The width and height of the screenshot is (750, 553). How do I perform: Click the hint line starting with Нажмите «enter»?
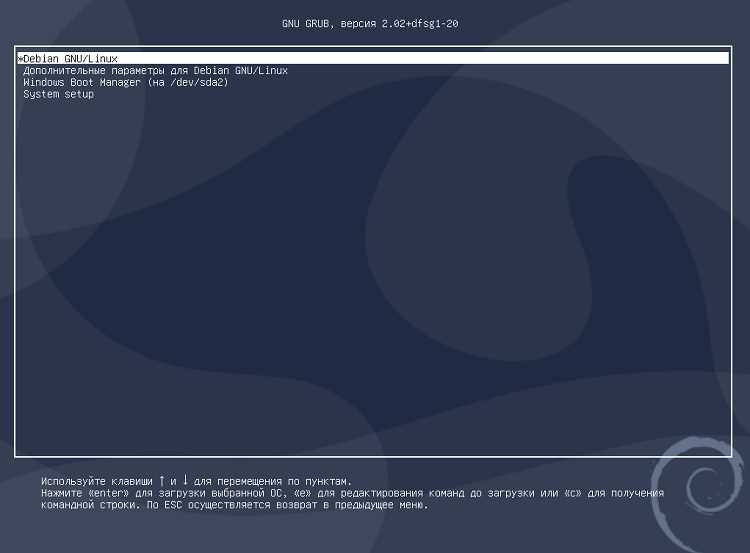(353, 493)
